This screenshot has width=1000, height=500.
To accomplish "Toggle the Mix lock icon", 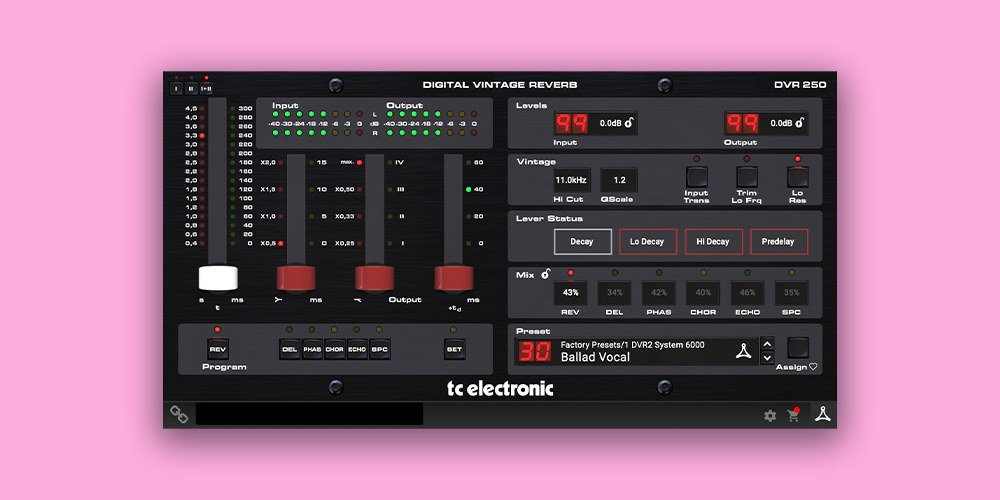I will tap(546, 274).
